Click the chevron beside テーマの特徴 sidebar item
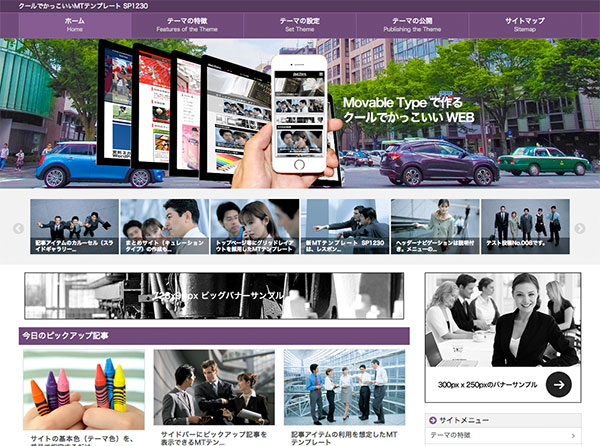 (x=573, y=436)
